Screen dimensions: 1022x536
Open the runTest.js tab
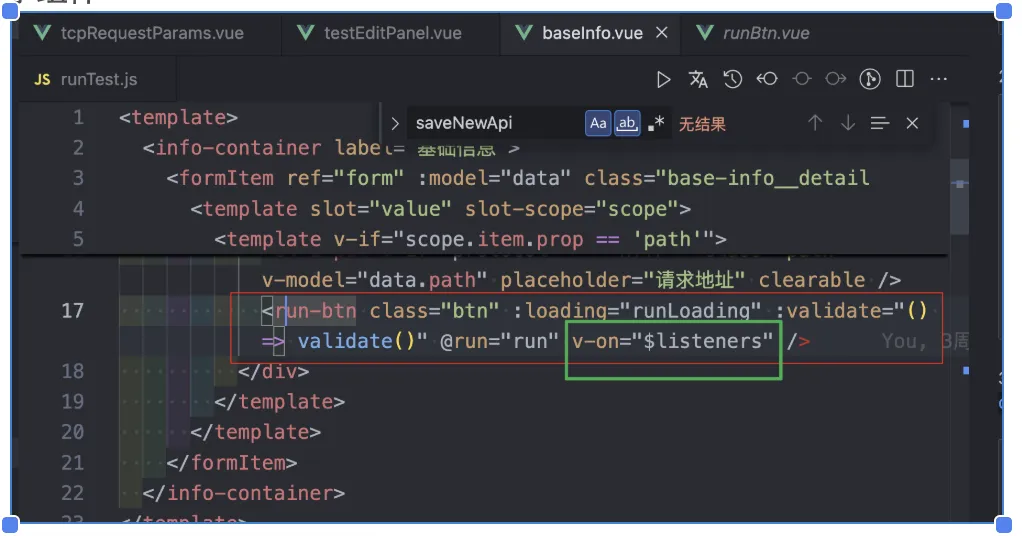98,80
